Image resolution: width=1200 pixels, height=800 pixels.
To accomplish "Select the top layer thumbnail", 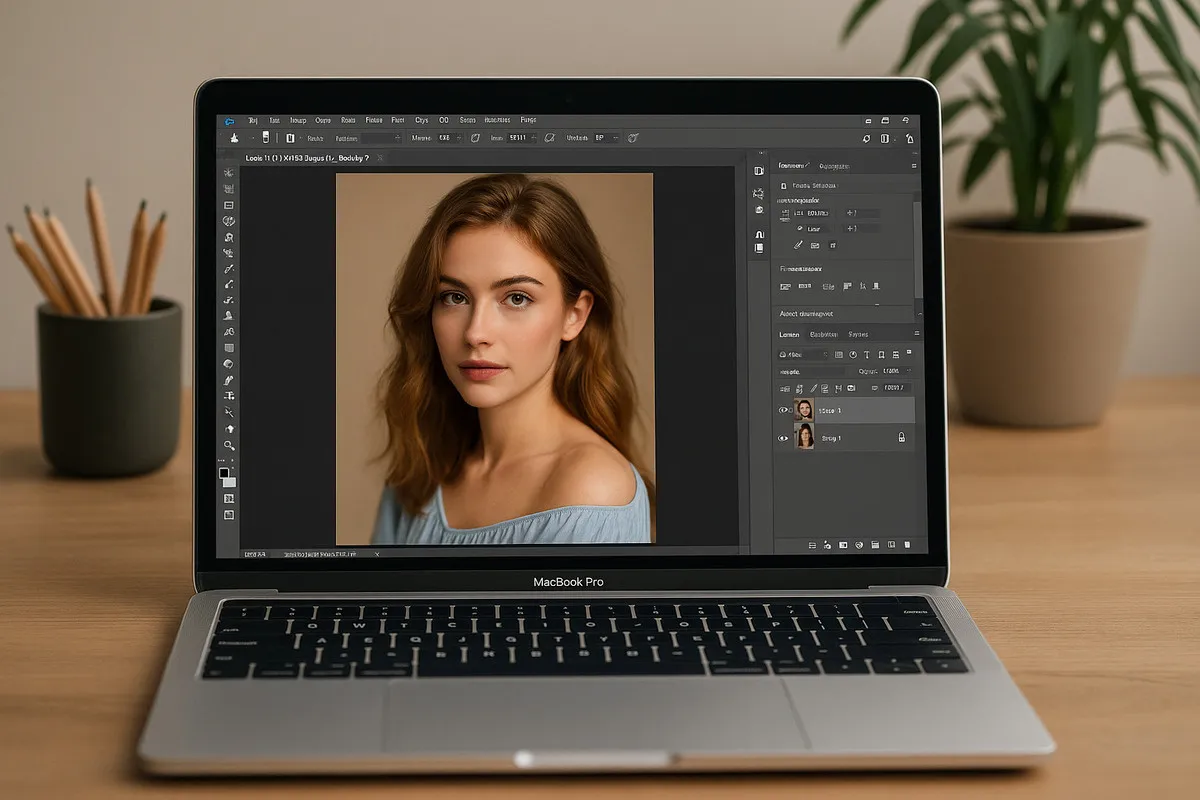I will click(804, 410).
